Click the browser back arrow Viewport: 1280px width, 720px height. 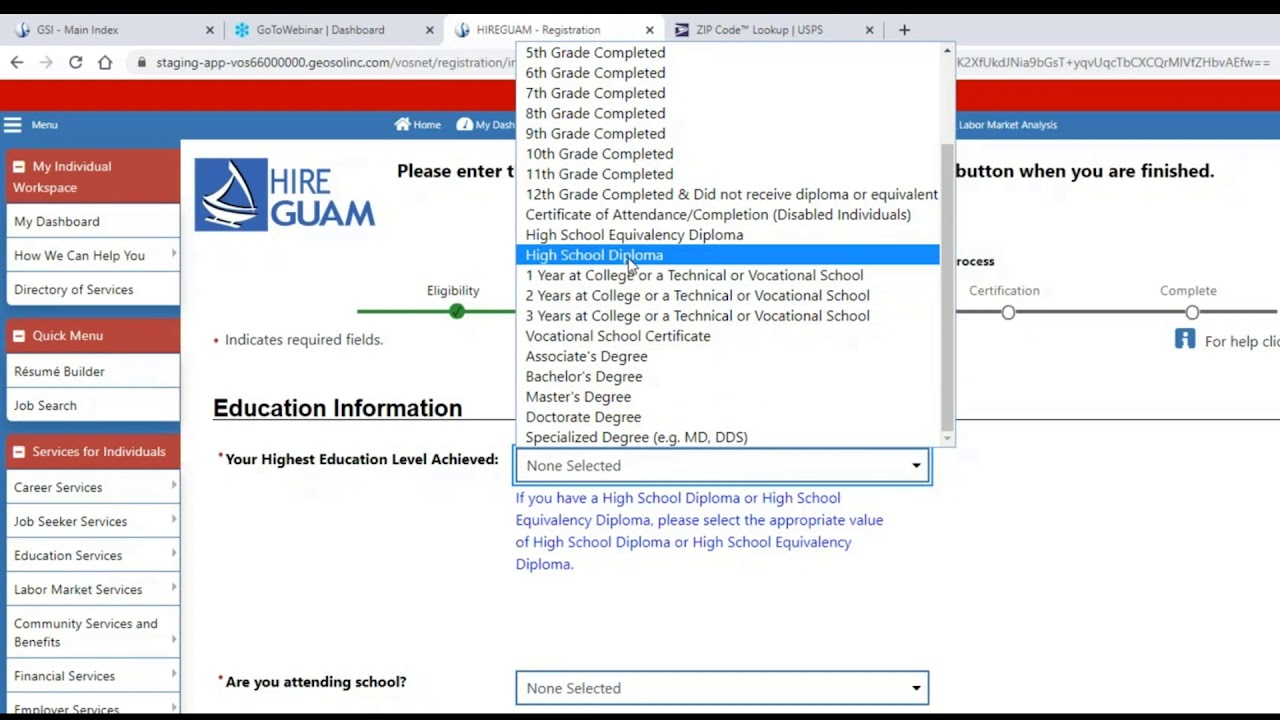tap(17, 62)
